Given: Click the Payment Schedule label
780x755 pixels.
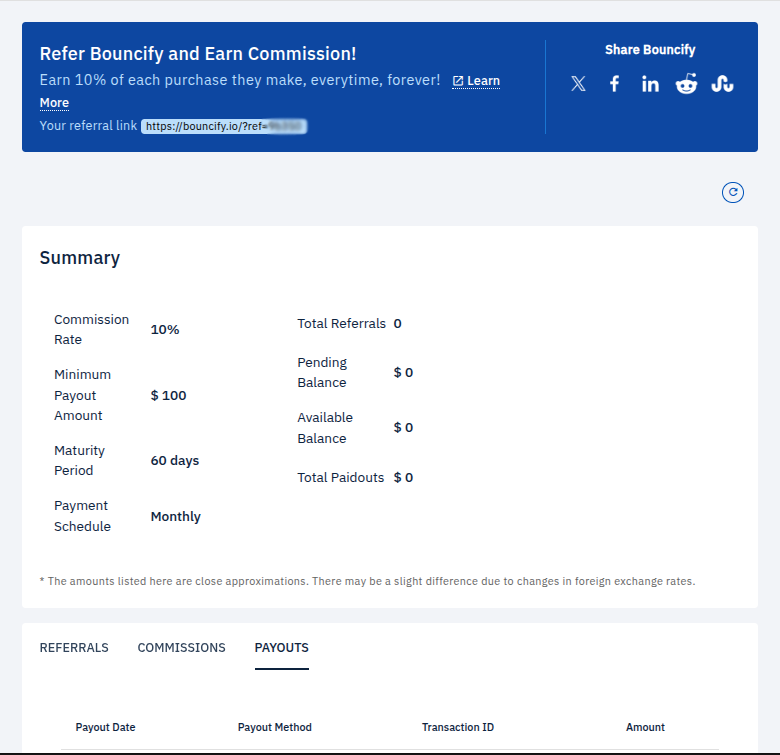Looking at the screenshot, I should tap(83, 516).
